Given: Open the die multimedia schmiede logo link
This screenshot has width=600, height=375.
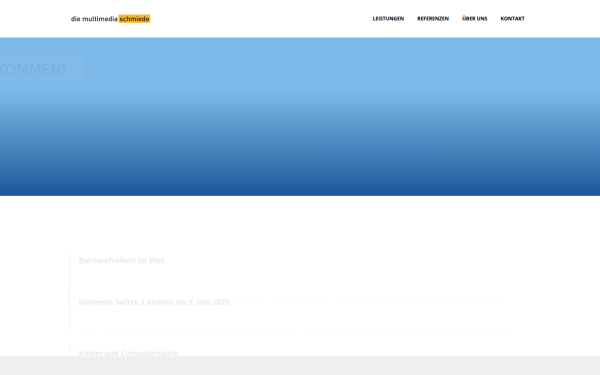Looking at the screenshot, I should click(x=110, y=19).
